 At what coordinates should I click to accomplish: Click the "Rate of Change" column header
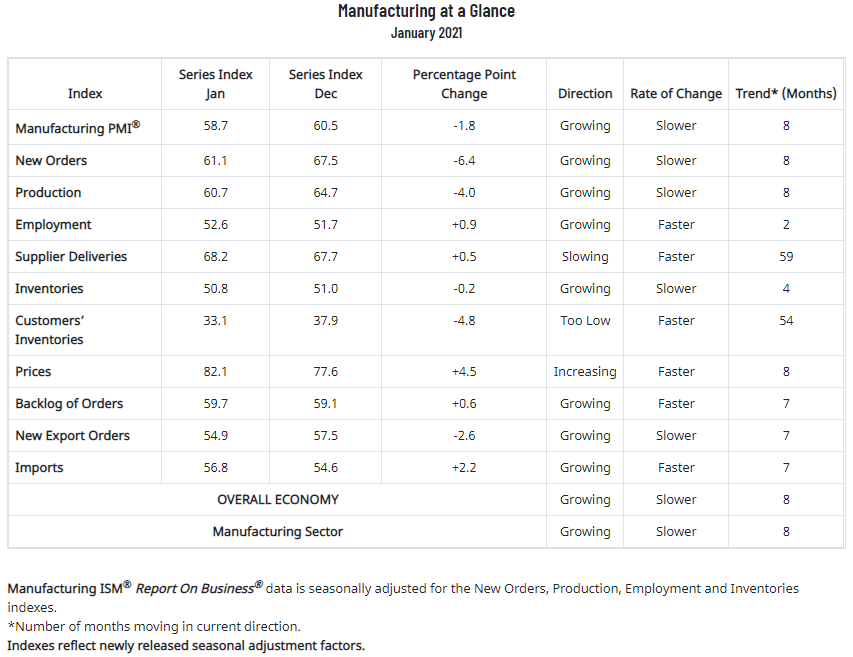click(x=676, y=93)
